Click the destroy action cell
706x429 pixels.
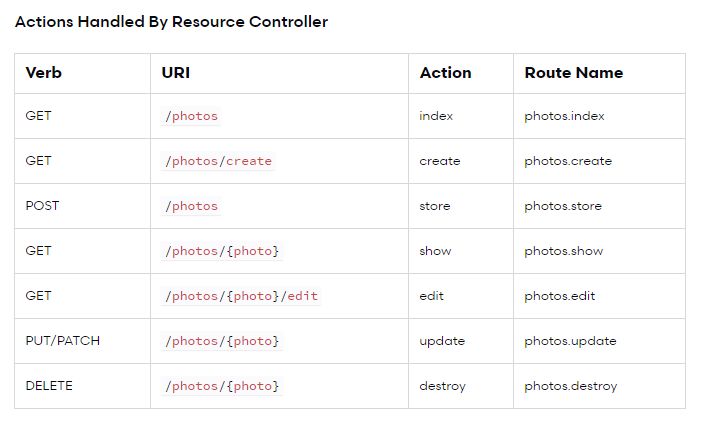442,386
